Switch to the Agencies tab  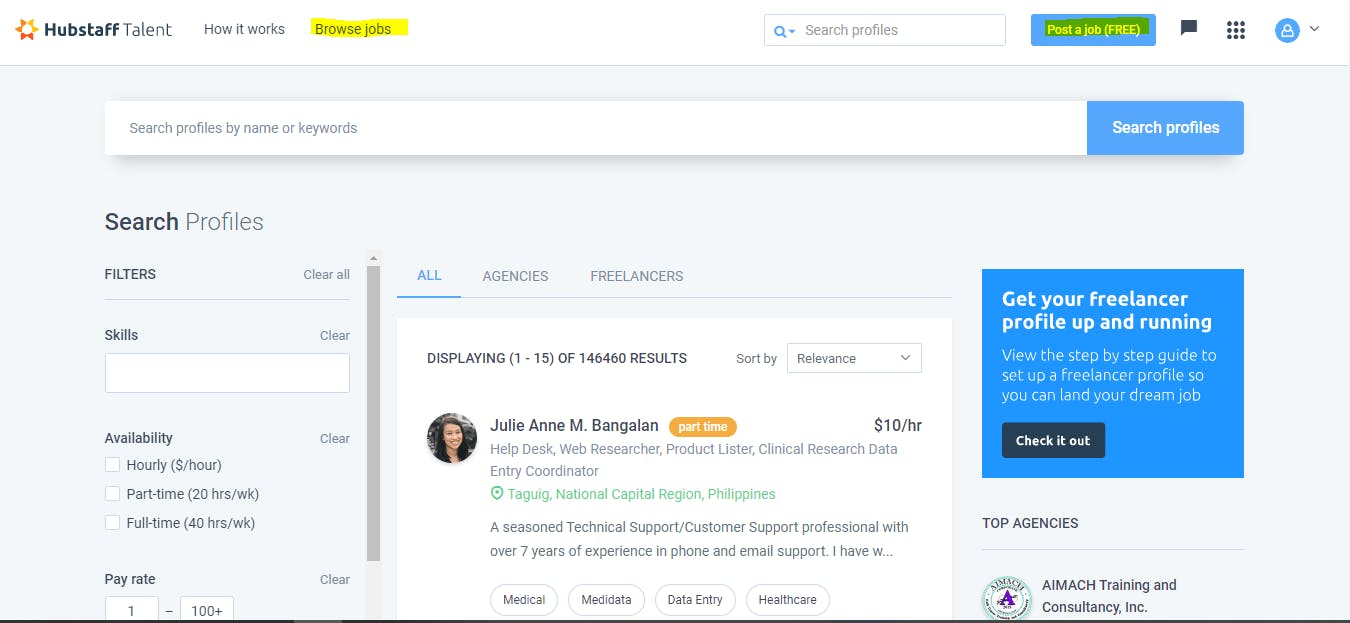pyautogui.click(x=515, y=276)
